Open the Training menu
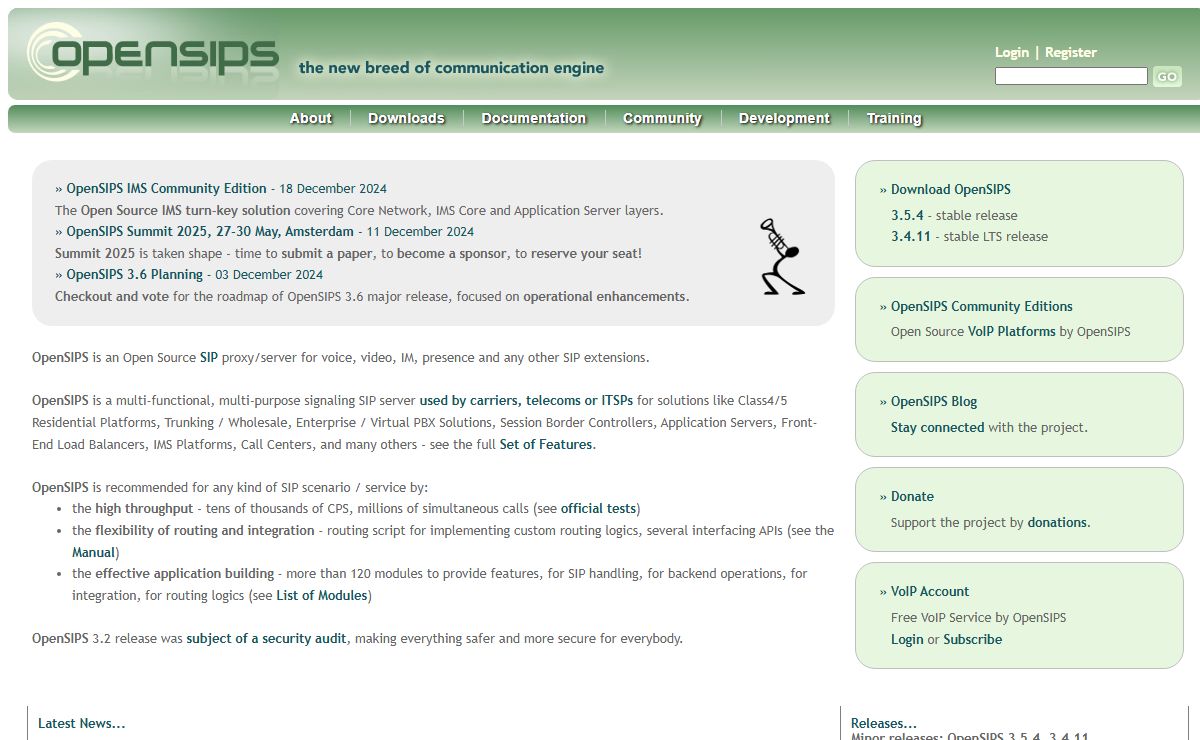This screenshot has width=1200, height=740. [893, 118]
